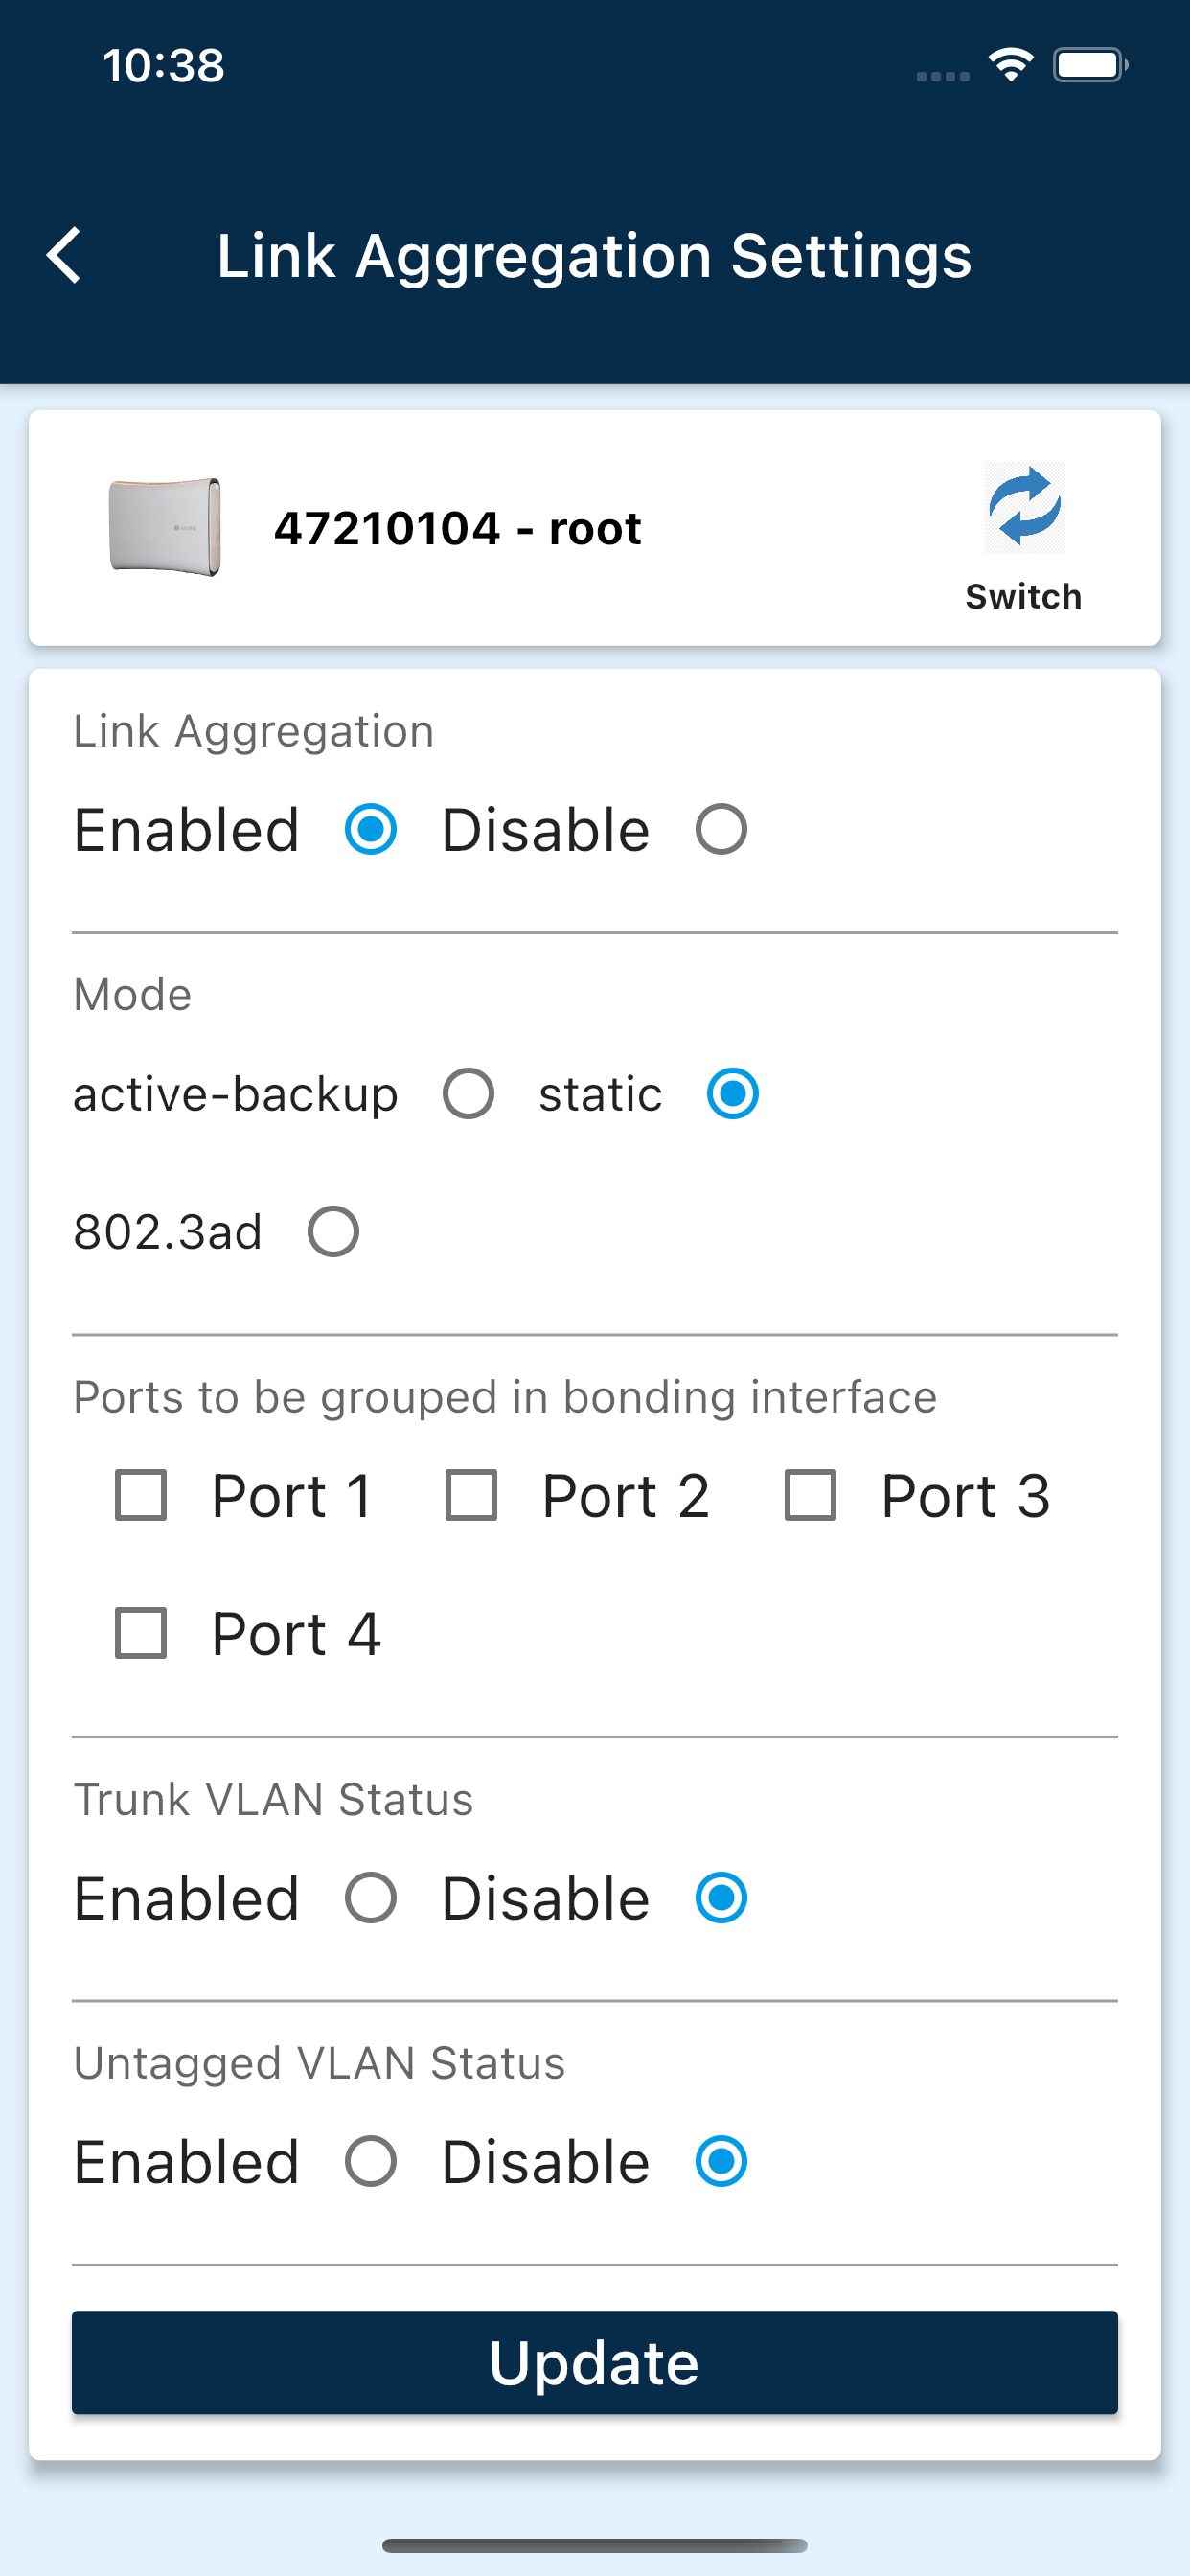The image size is (1190, 2576).
Task: Choose static mode radio button
Action: pos(733,1094)
